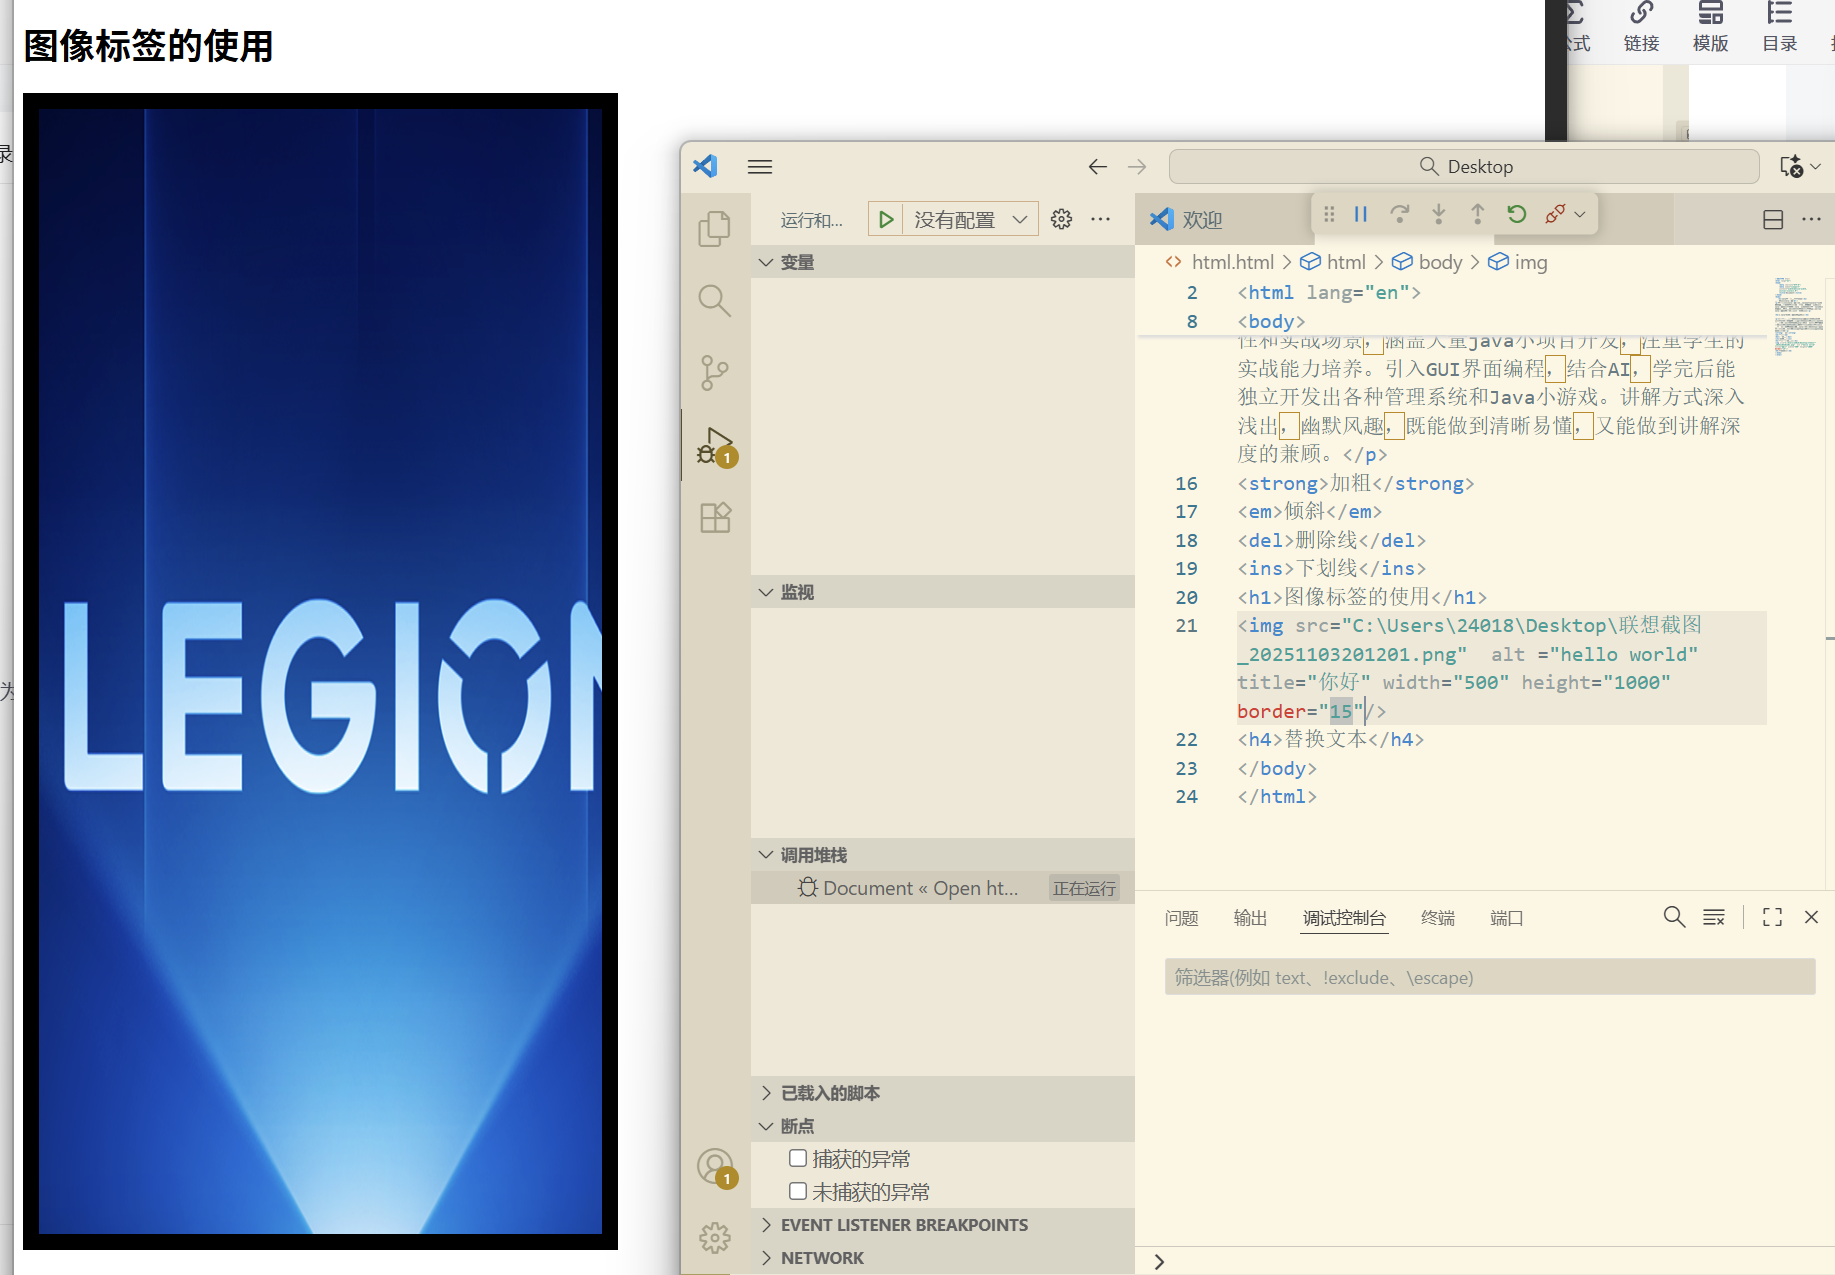Click 目录 in the background editor toolbar
Screen dimensions: 1835x1275
[1780, 27]
